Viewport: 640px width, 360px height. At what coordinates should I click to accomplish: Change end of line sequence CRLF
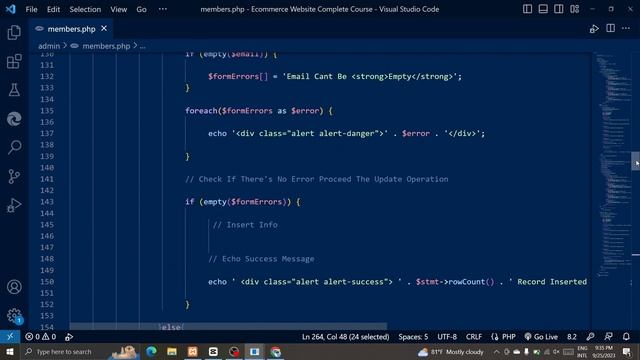point(473,337)
